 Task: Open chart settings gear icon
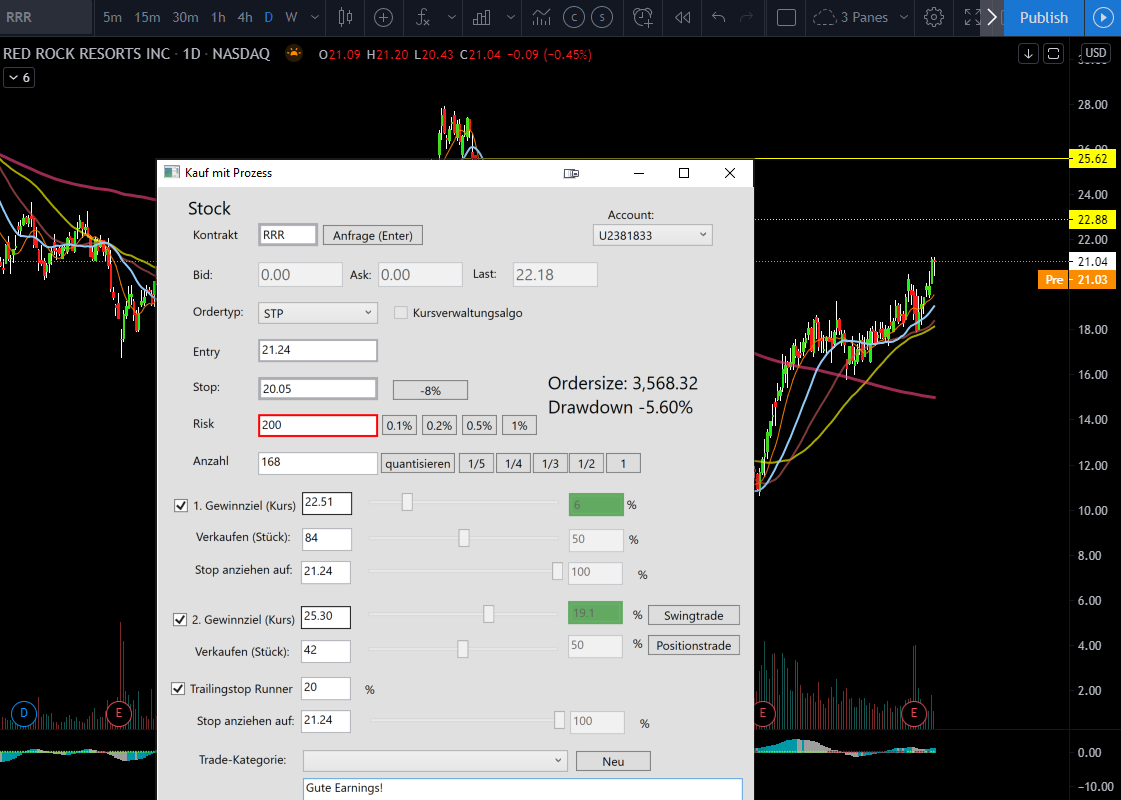[934, 17]
